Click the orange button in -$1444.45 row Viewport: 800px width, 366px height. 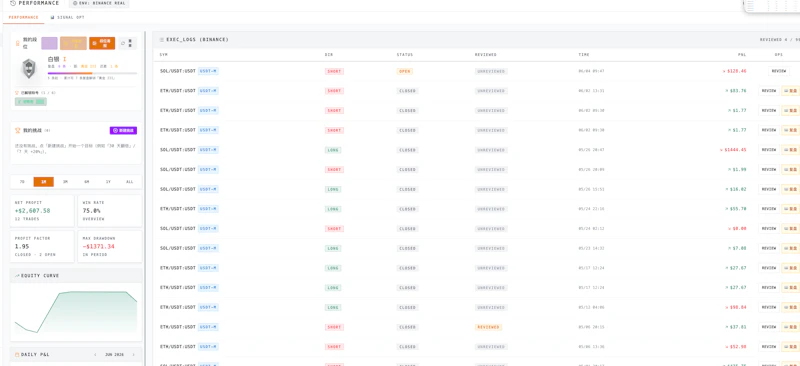[x=790, y=150]
